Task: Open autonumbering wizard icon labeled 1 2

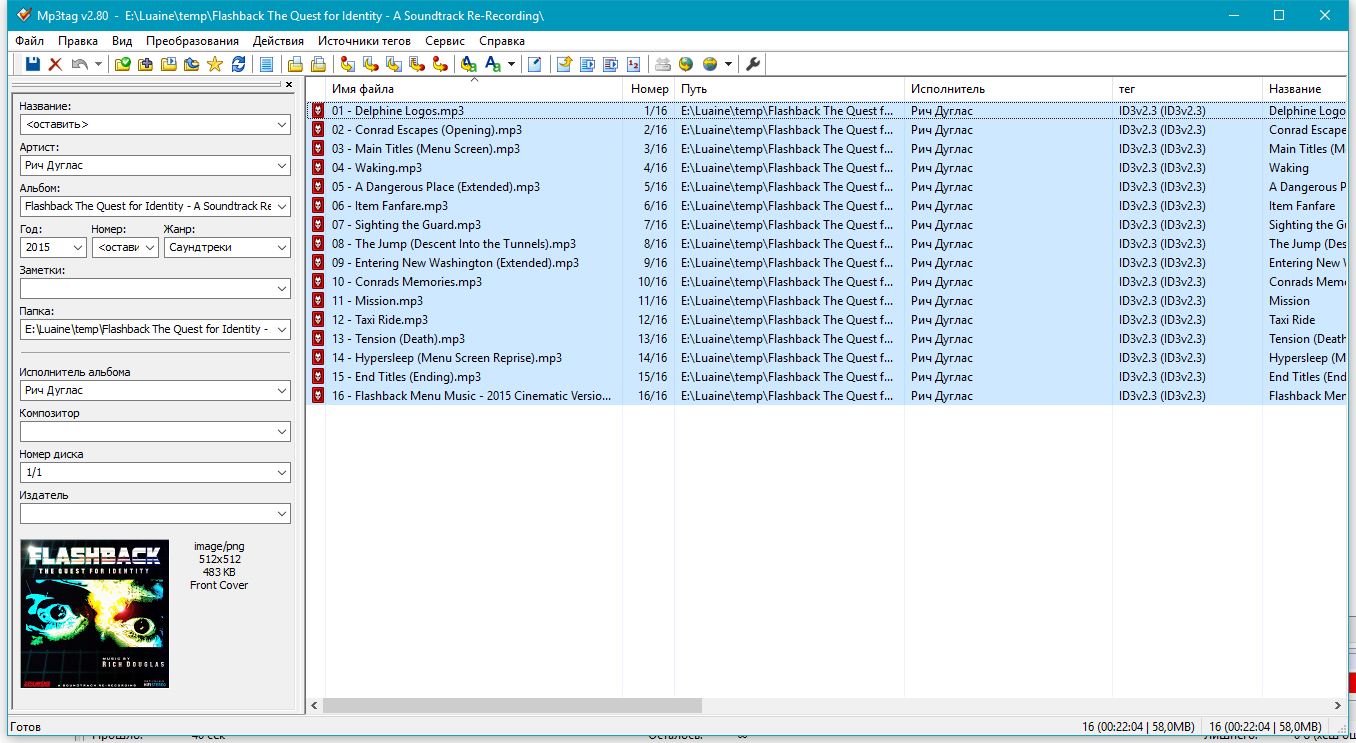Action: pos(633,64)
